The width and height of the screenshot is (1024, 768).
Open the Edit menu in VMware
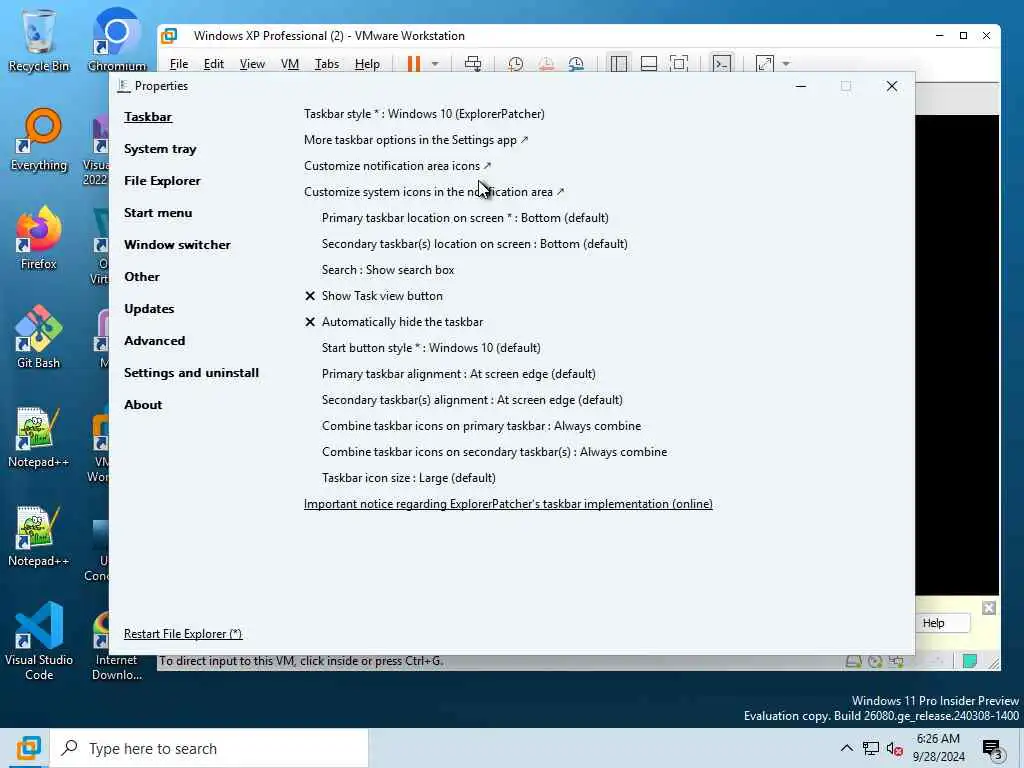[214, 63]
